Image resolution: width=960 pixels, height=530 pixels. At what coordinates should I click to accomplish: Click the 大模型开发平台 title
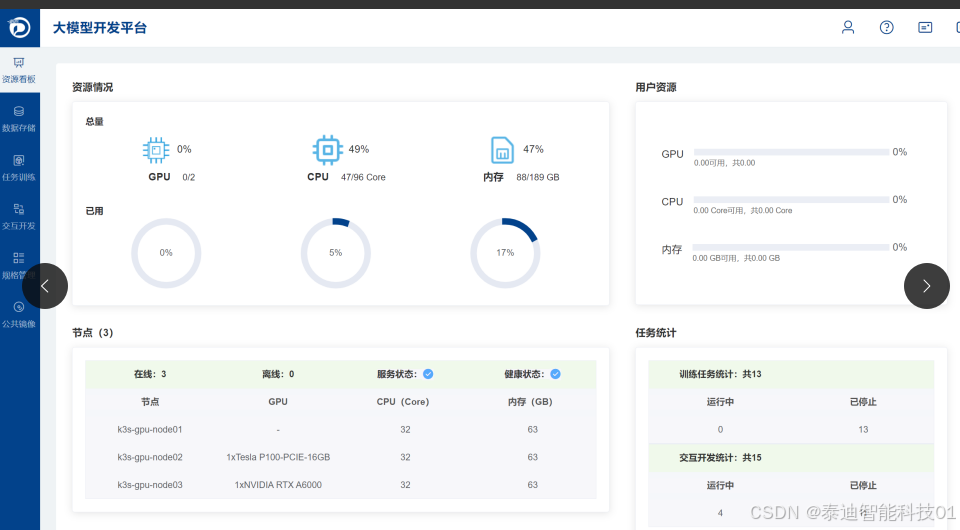pyautogui.click(x=100, y=28)
